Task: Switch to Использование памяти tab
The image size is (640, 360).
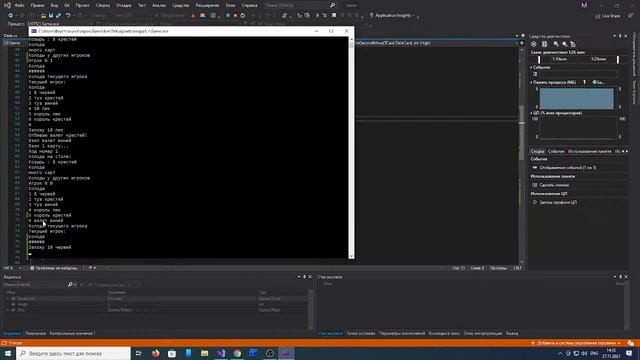Action: coord(589,151)
